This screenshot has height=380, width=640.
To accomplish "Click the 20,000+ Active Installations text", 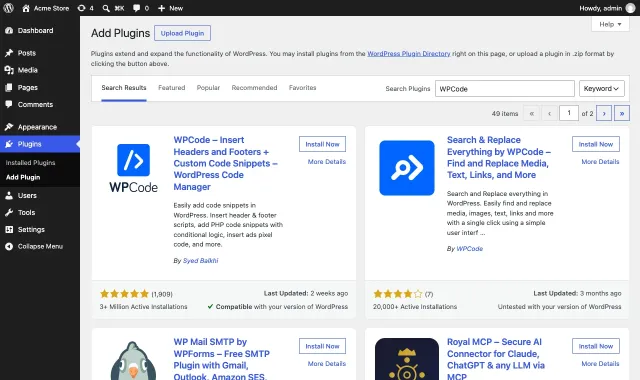I will (415, 307).
